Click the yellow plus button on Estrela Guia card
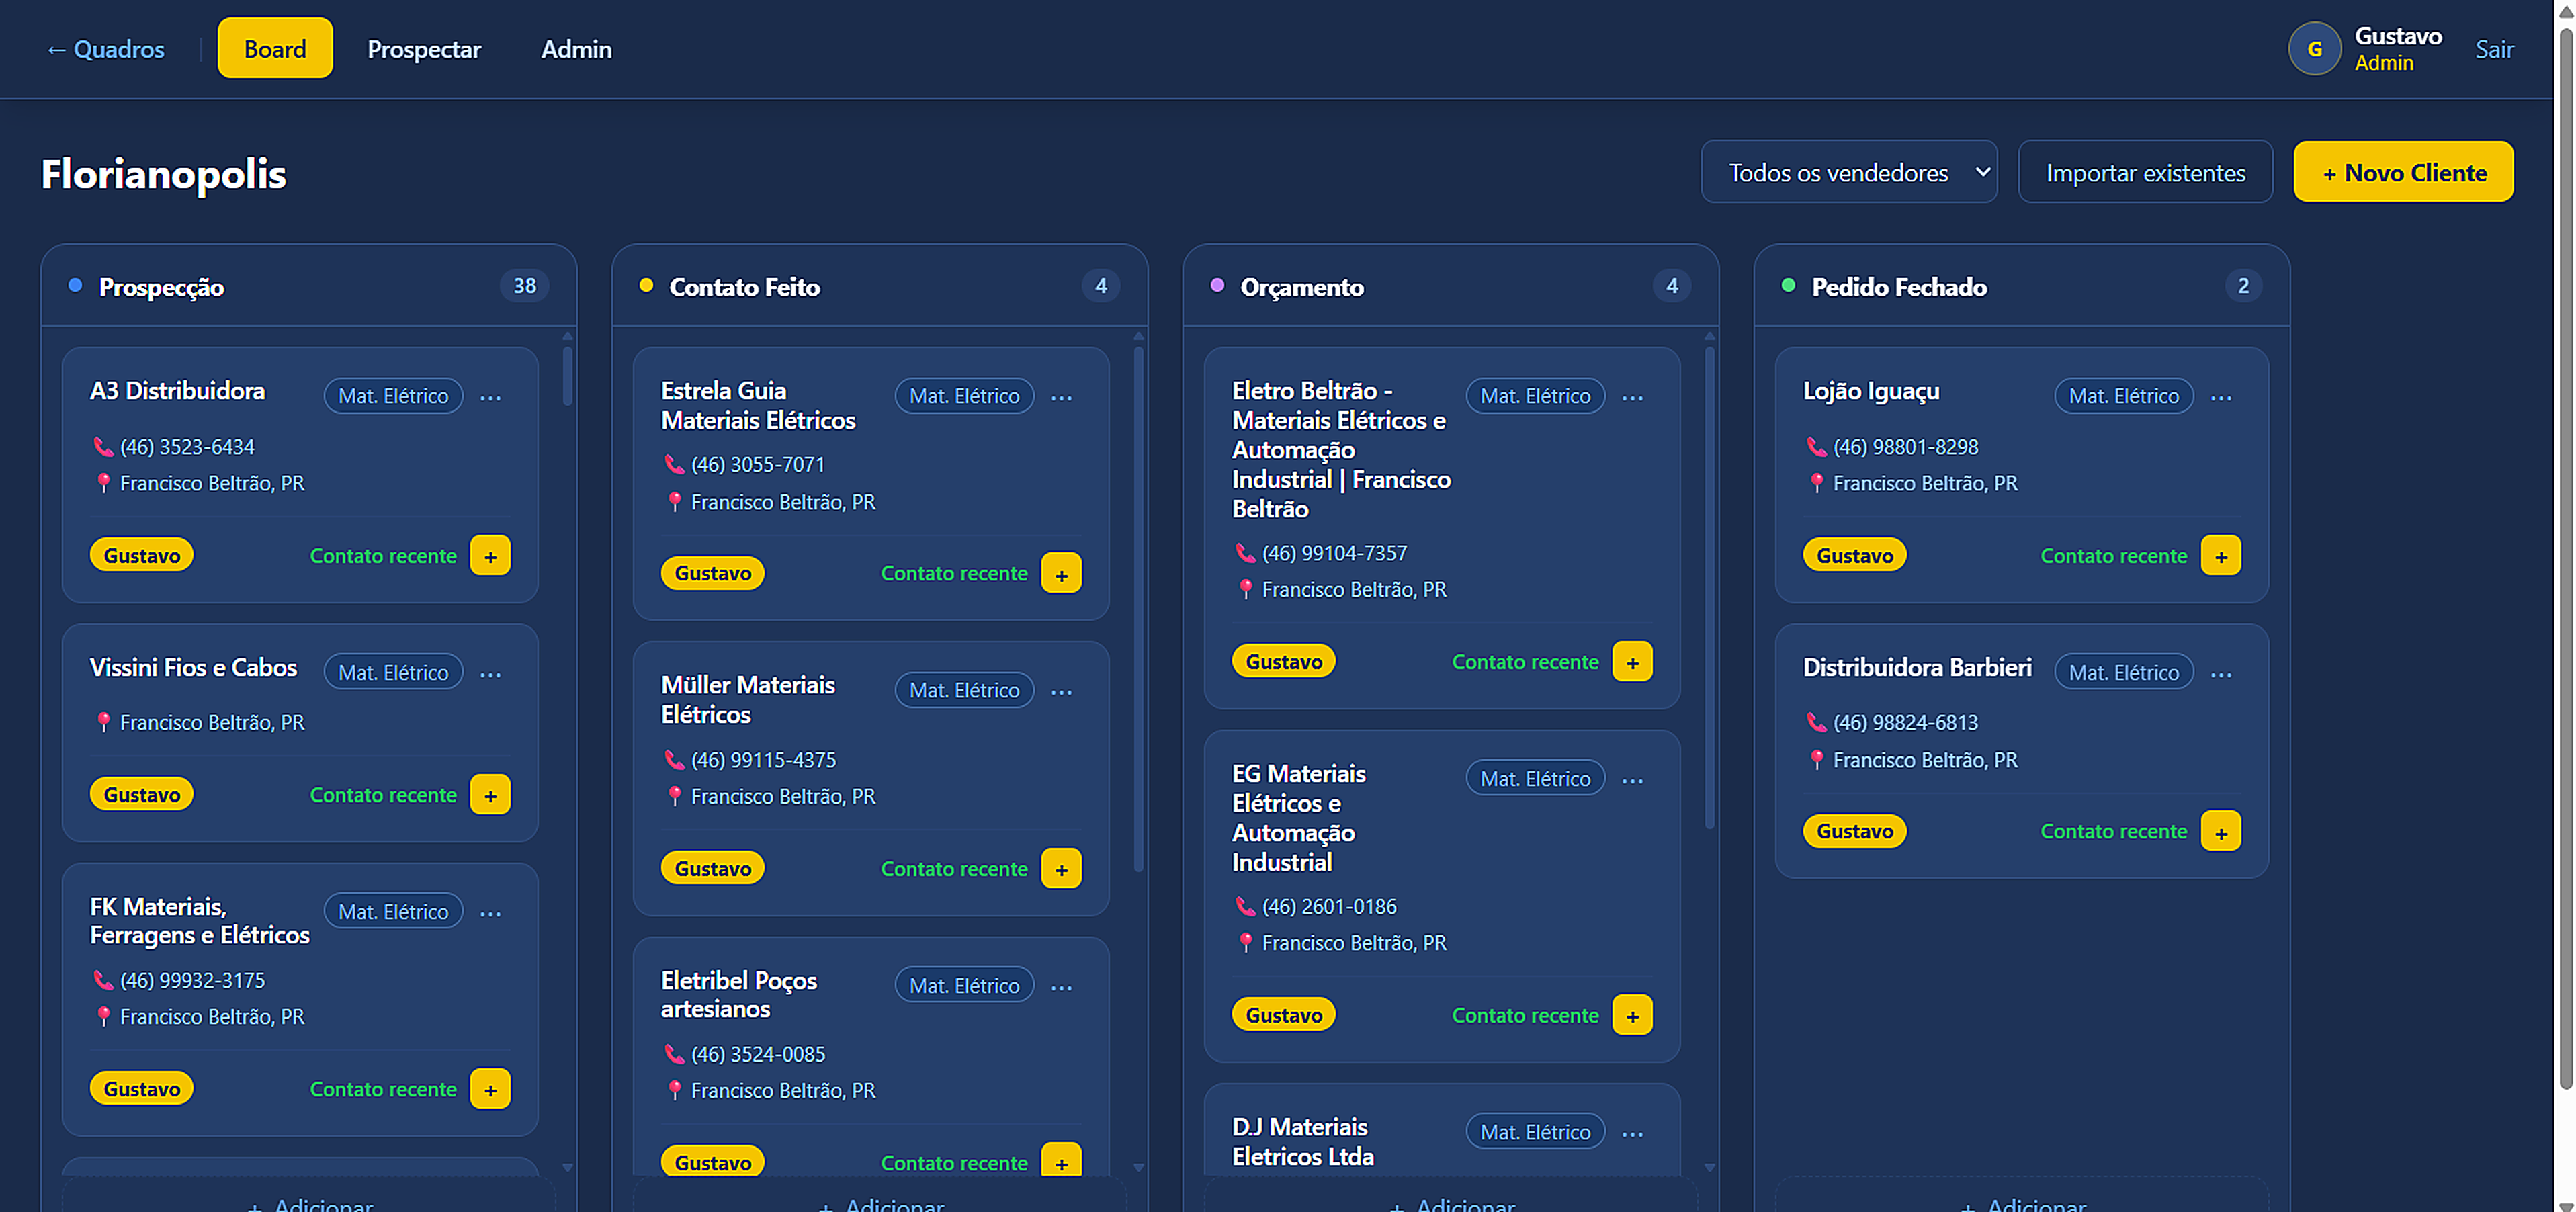Viewport: 2576px width, 1212px height. coord(1061,573)
